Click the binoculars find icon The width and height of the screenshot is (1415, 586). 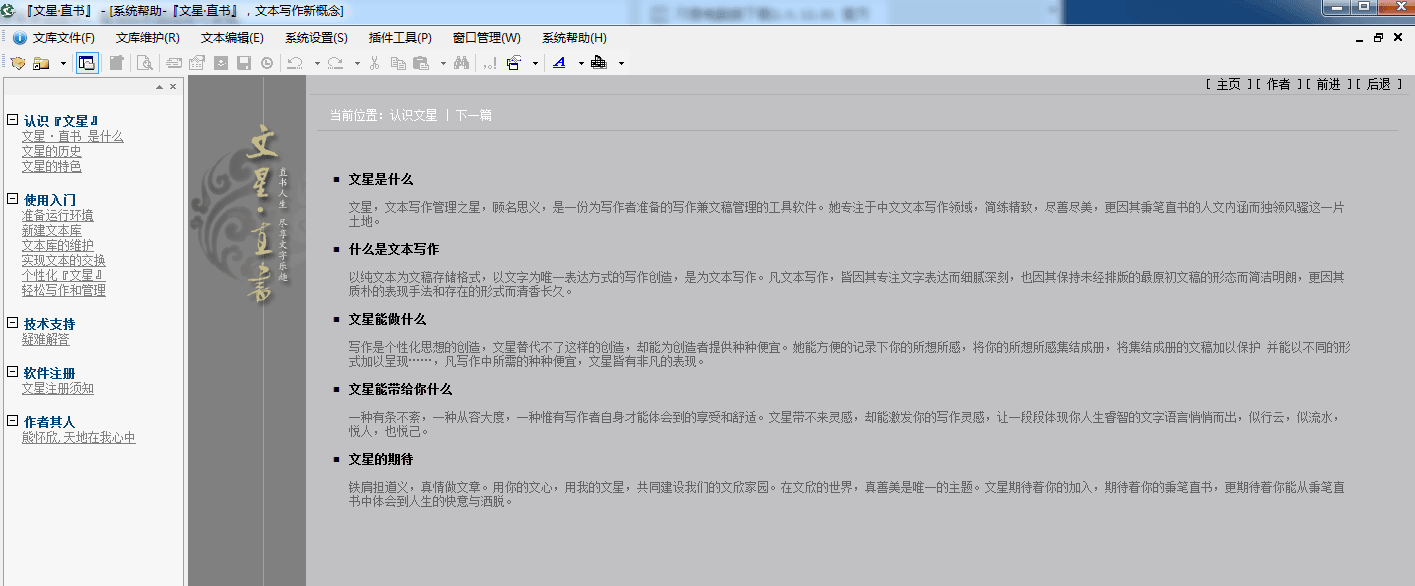click(x=461, y=63)
